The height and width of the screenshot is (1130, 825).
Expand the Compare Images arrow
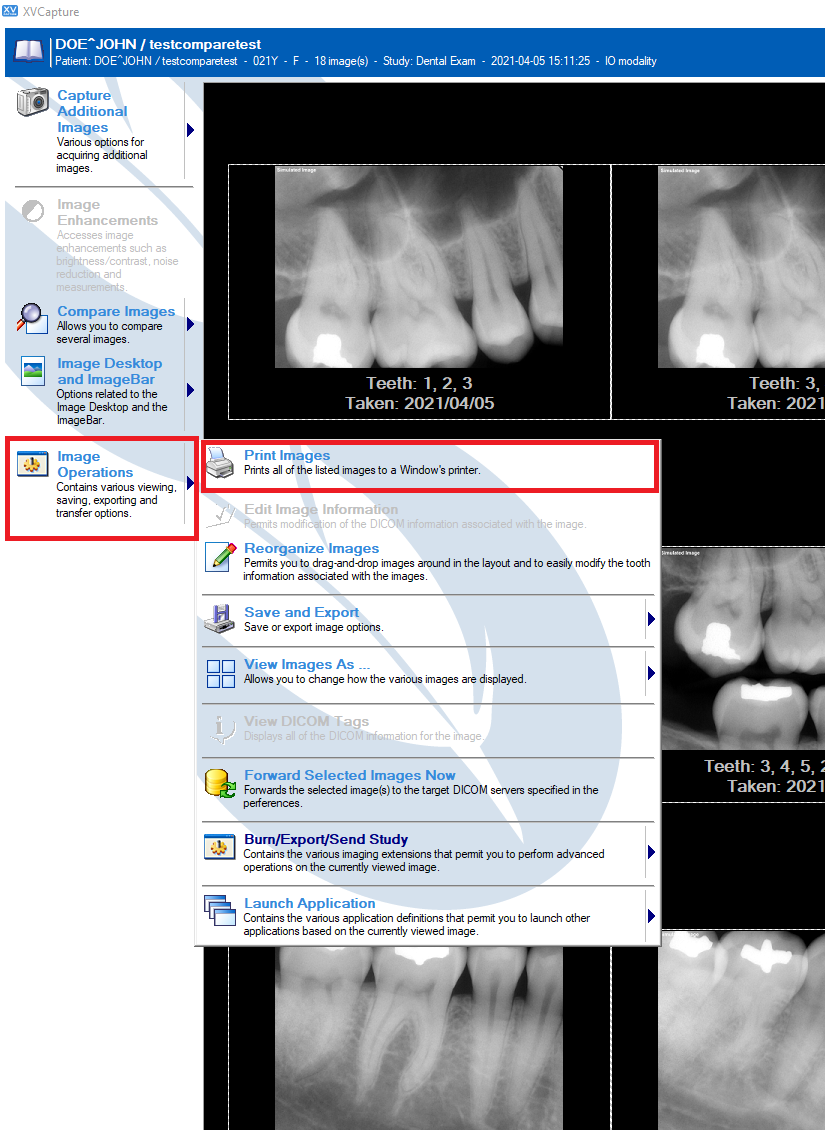190,324
